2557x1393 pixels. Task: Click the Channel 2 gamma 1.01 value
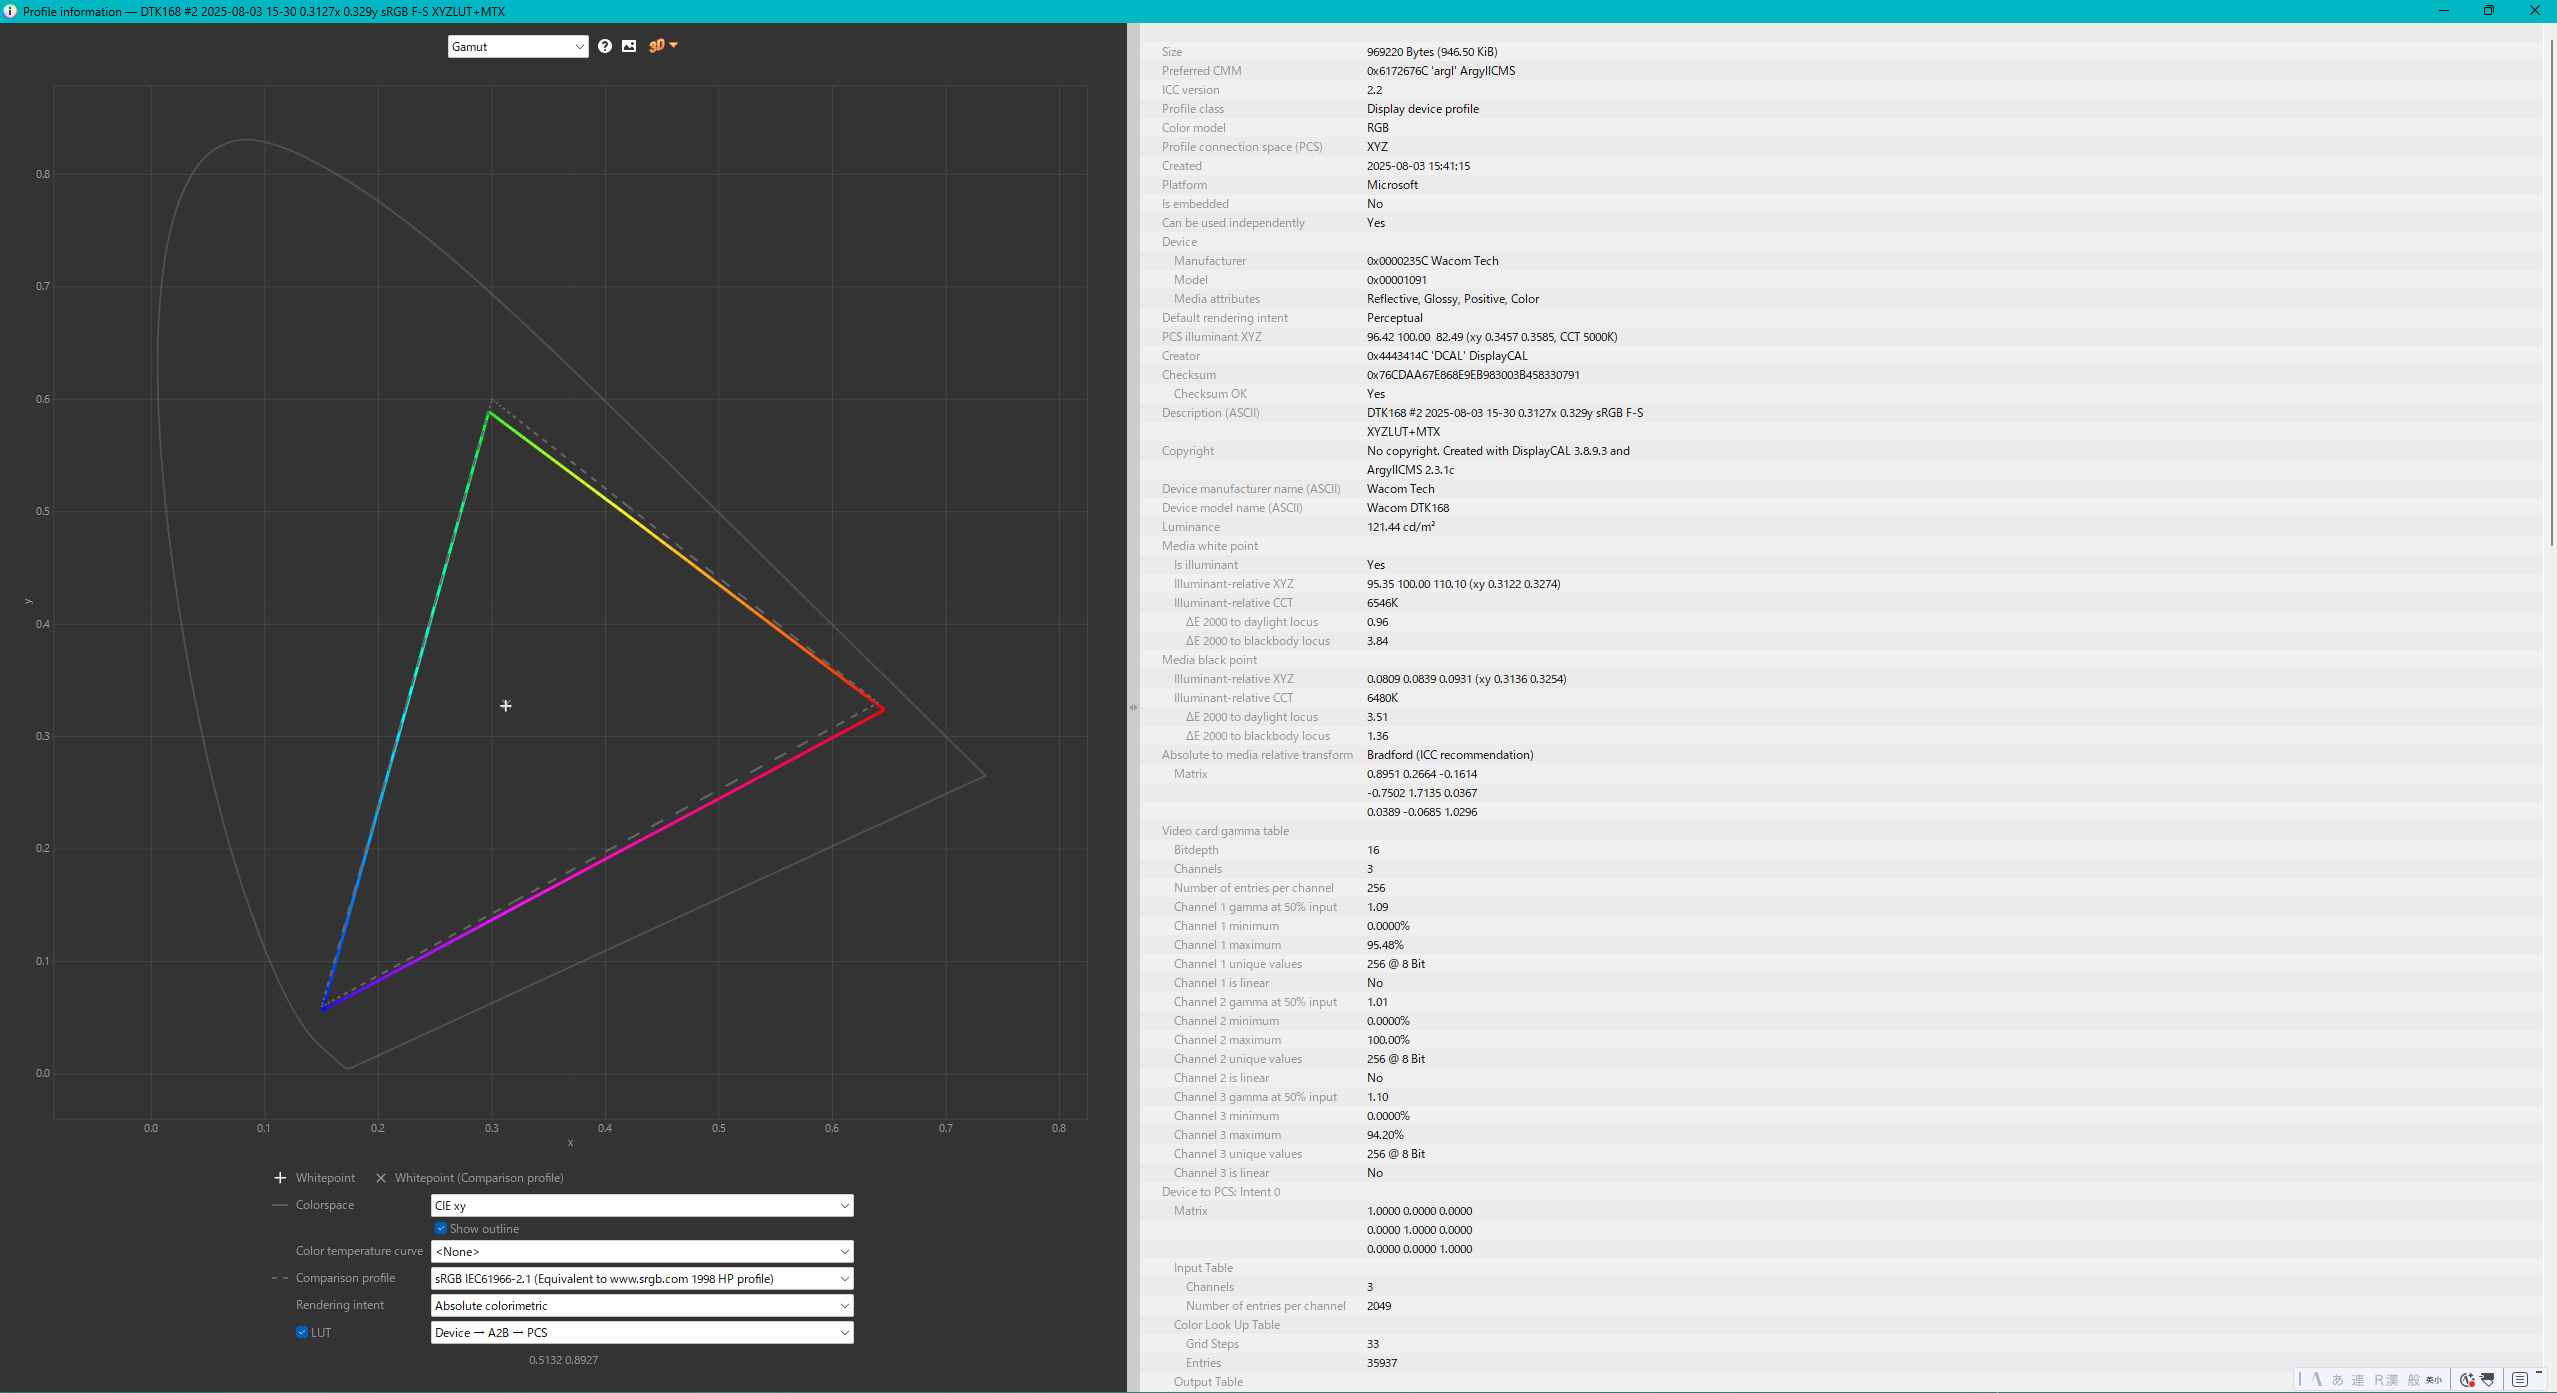1377,1002
